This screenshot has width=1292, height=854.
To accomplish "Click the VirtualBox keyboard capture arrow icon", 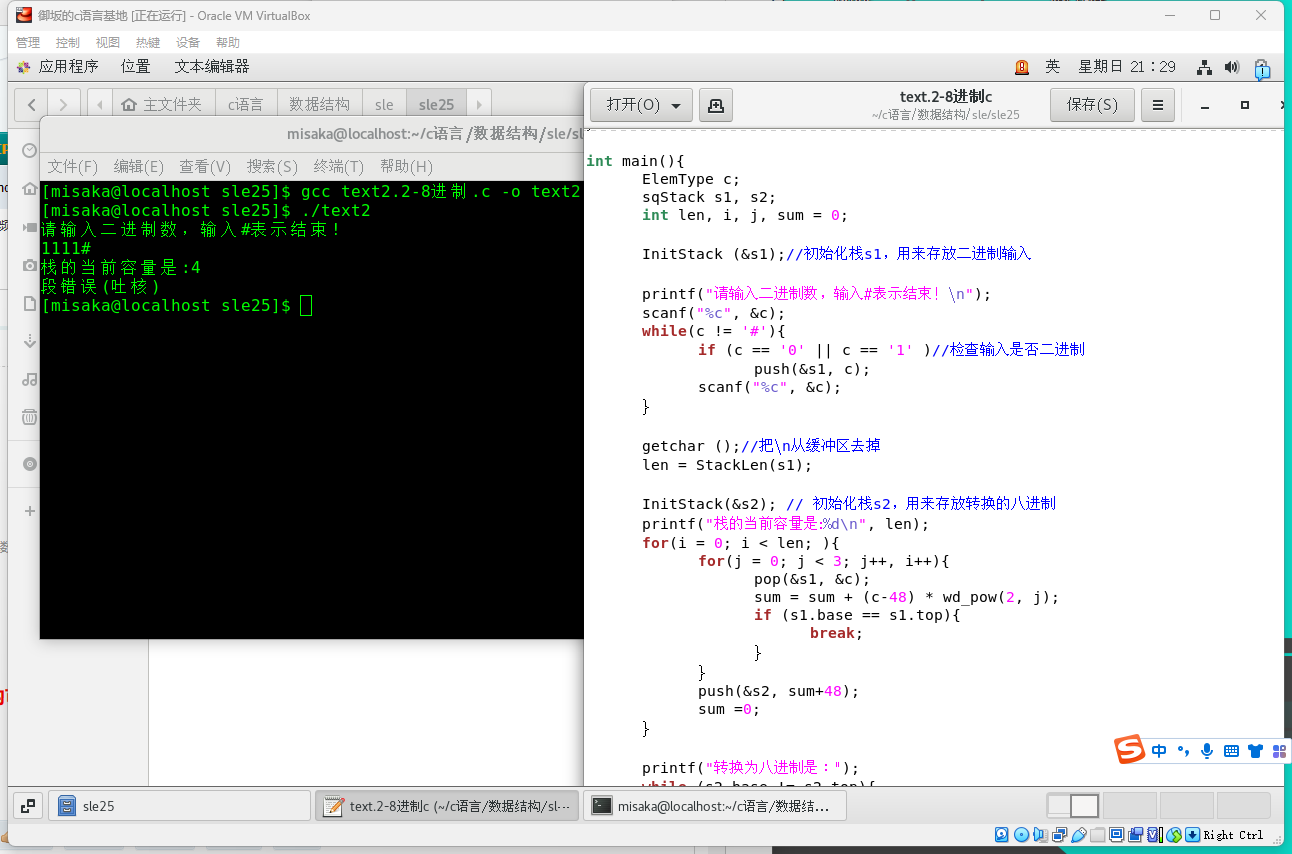I will click(x=1192, y=834).
